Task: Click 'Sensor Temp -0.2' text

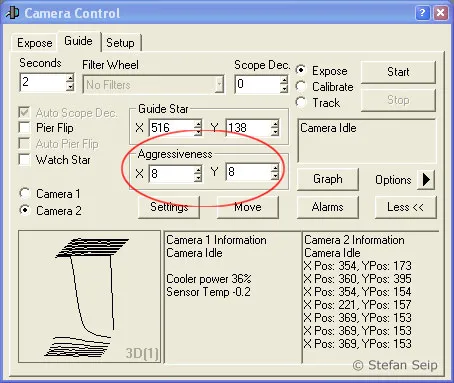Action: (x=208, y=292)
